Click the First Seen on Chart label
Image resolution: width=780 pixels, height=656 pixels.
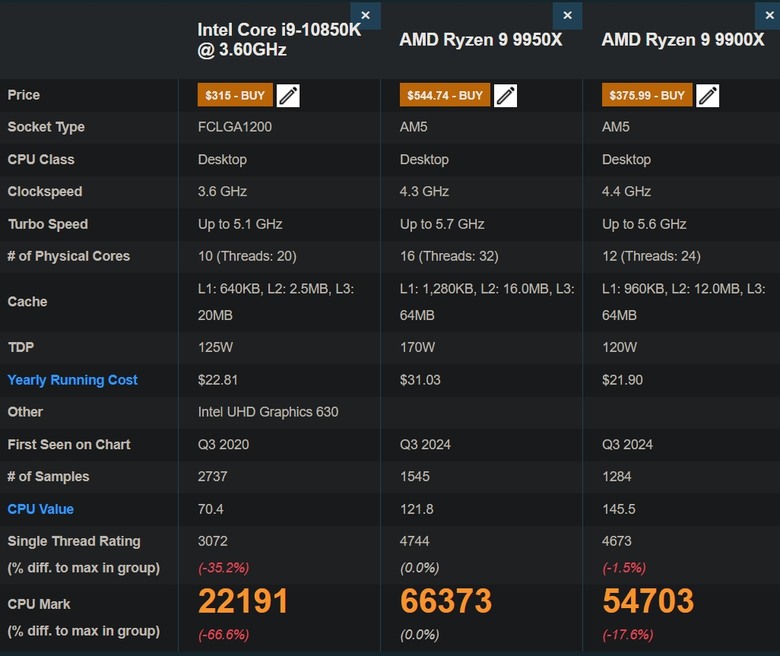pos(69,444)
